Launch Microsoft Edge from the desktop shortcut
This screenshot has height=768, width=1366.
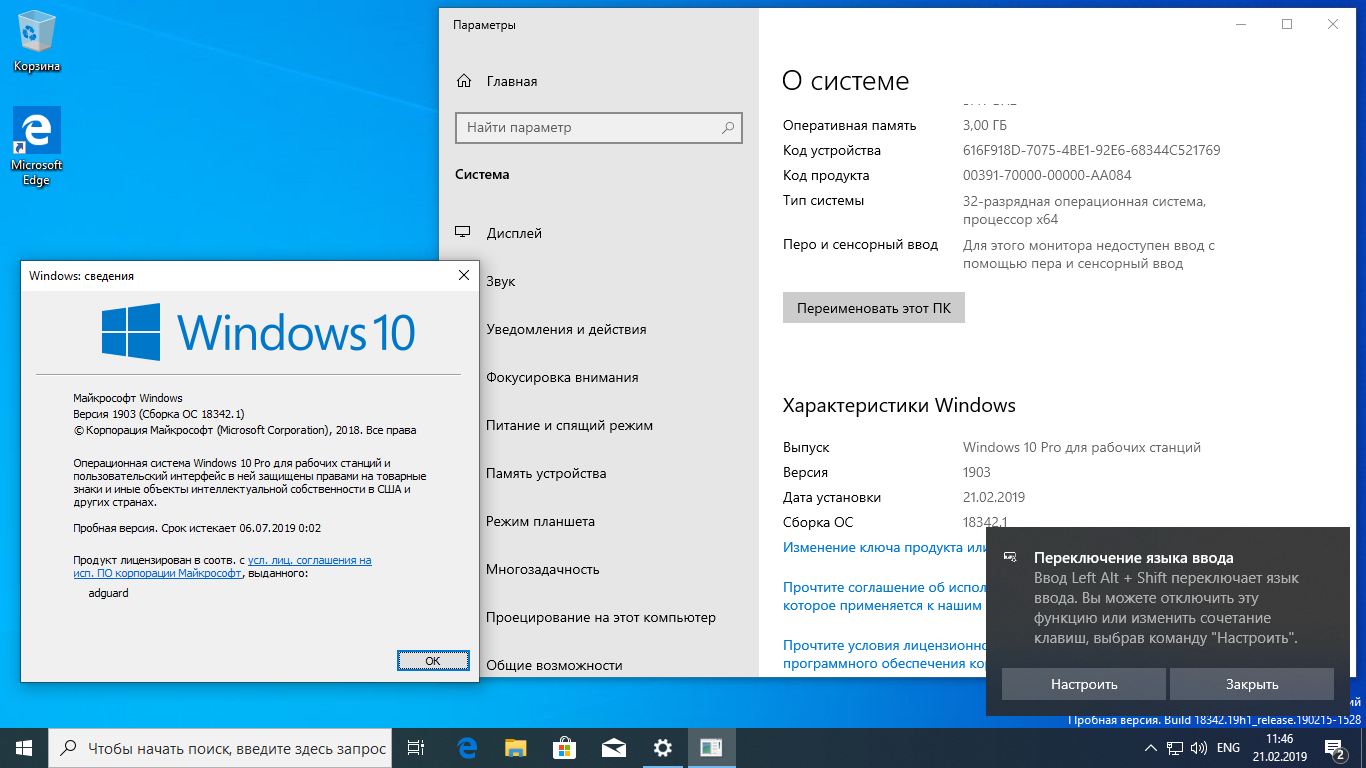(x=37, y=147)
